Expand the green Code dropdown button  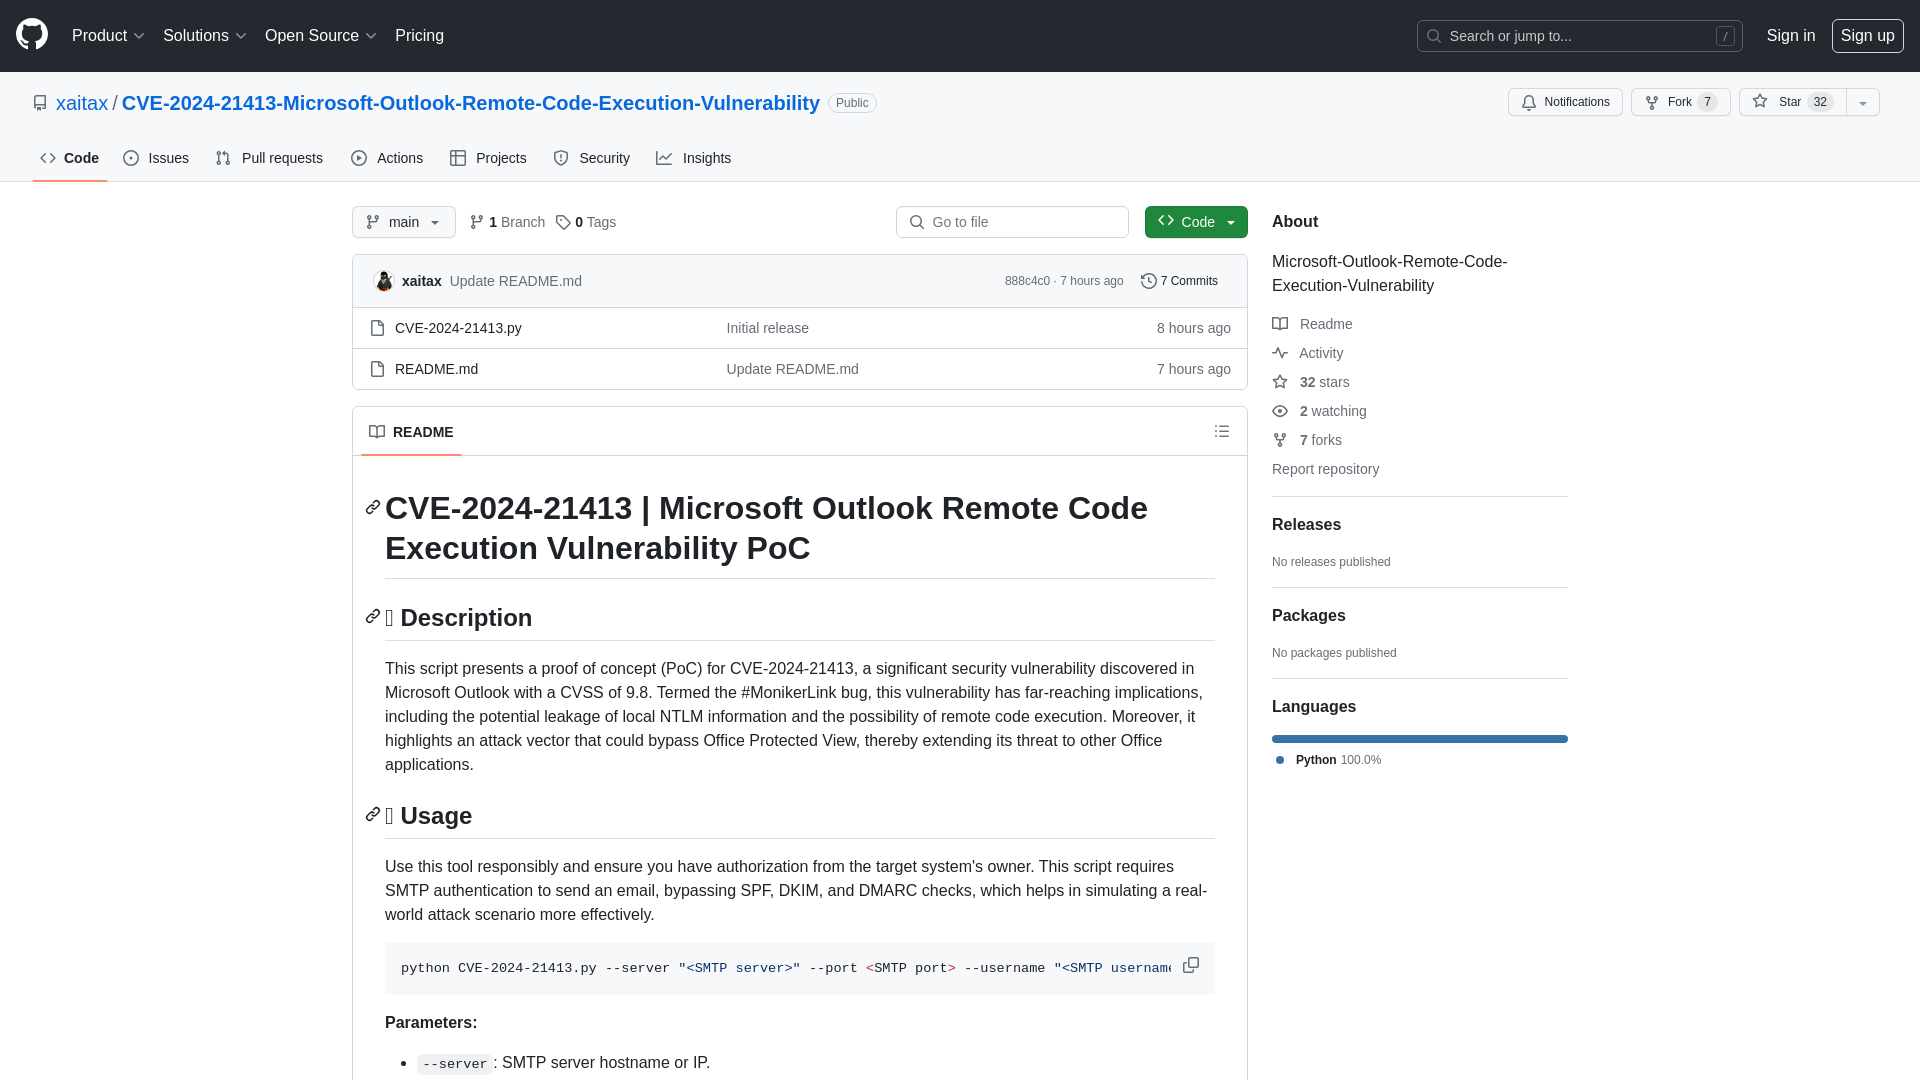click(x=1196, y=222)
